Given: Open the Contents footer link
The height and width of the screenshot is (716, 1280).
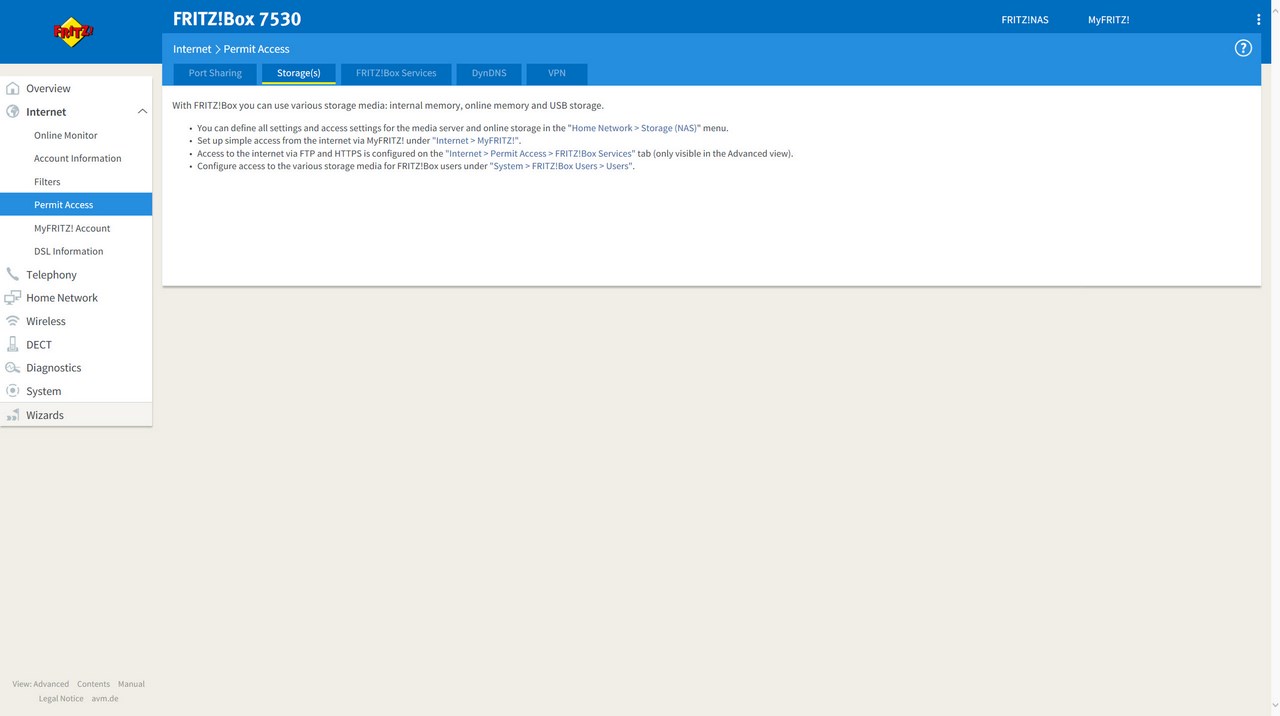Looking at the screenshot, I should (x=93, y=684).
